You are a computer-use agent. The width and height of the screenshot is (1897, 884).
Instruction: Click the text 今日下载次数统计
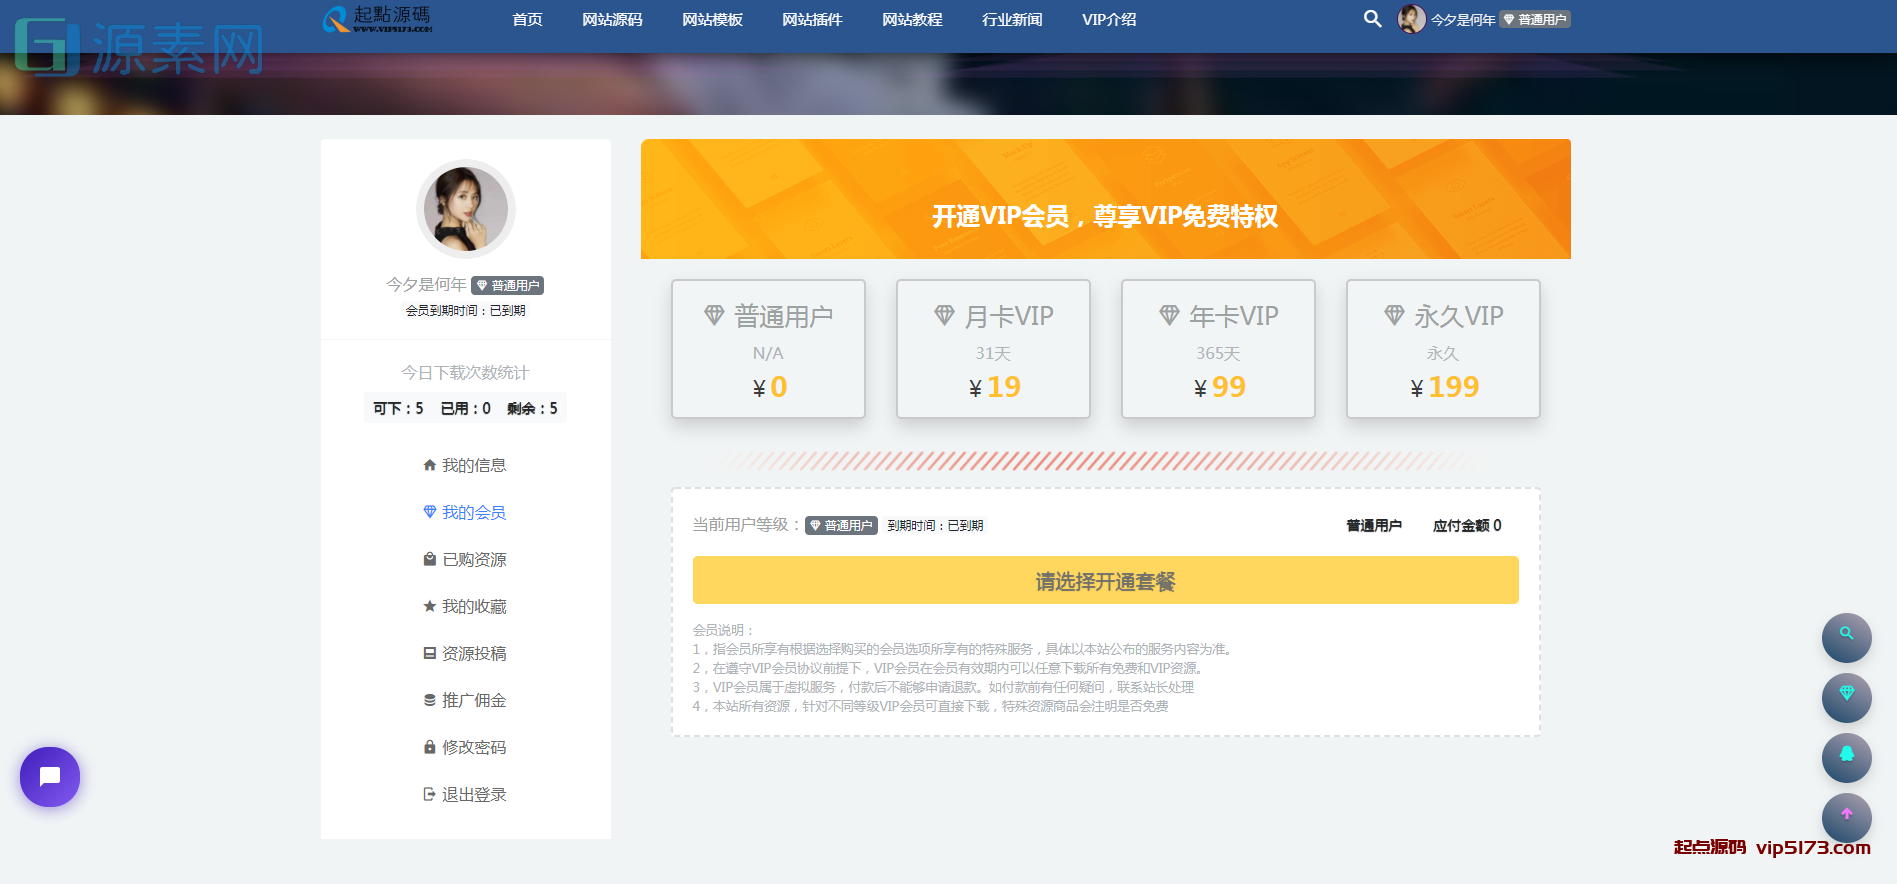point(465,372)
